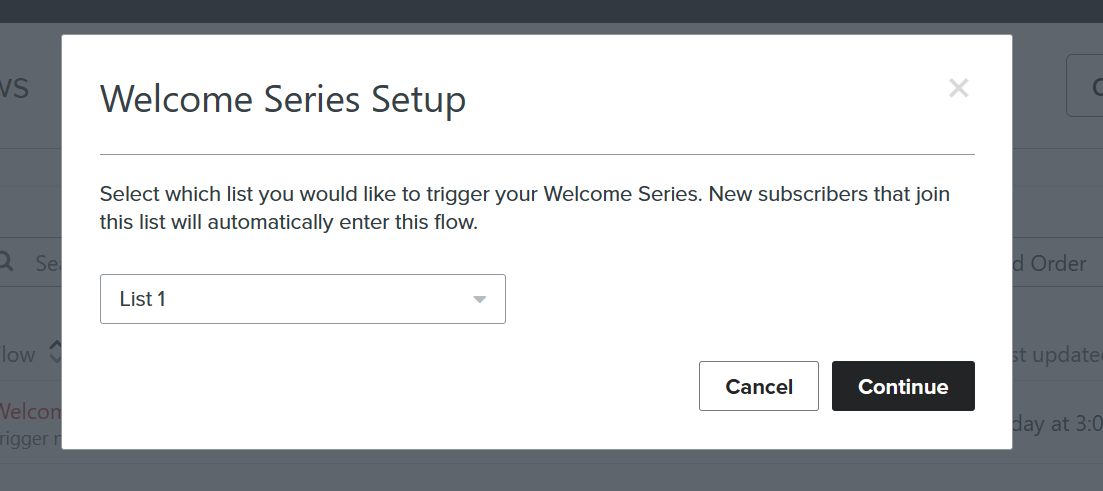Click the flow's last updated timestamp
This screenshot has height=491, width=1103.
pyautogui.click(x=1057, y=423)
